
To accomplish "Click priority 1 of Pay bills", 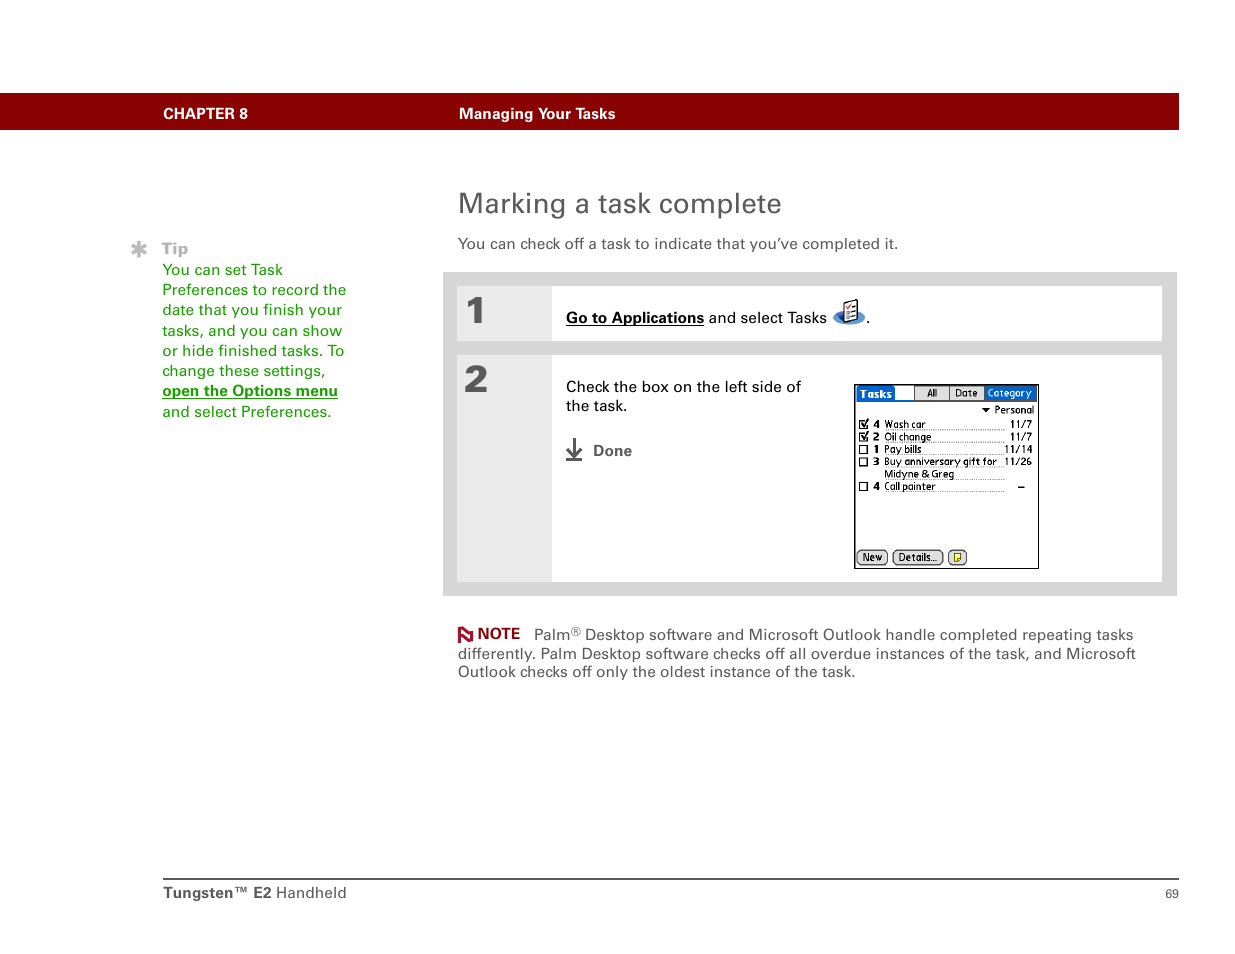I will pos(876,450).
